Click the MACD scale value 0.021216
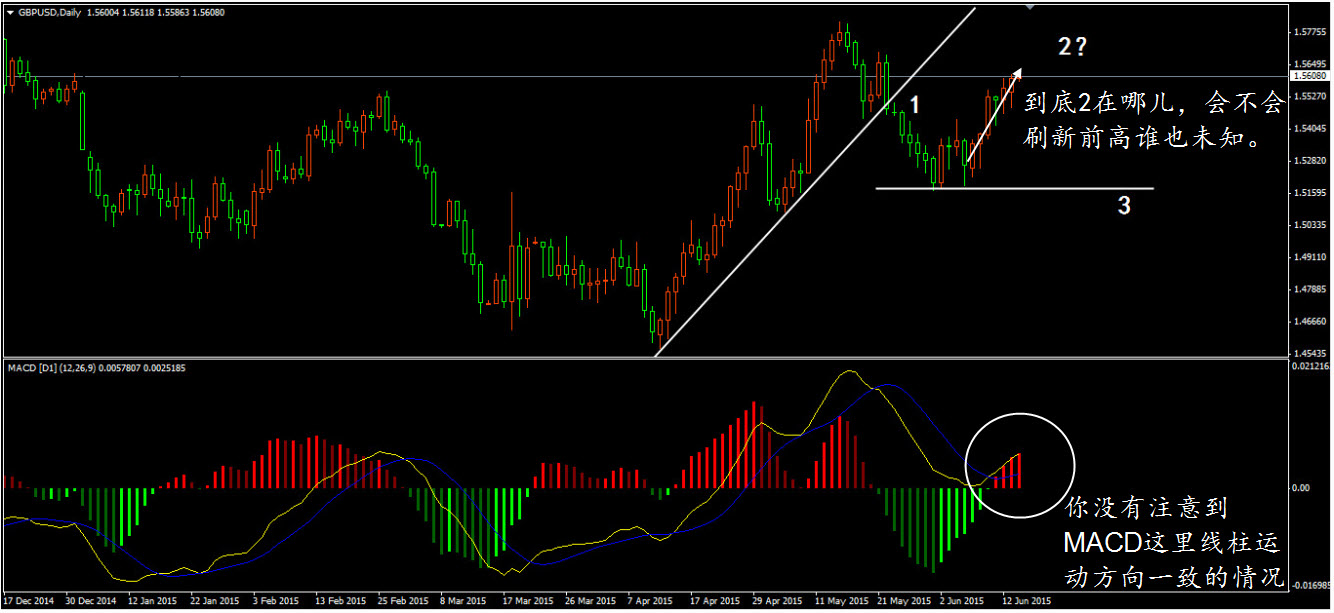Image resolution: width=1334 pixels, height=613 pixels. click(1310, 366)
